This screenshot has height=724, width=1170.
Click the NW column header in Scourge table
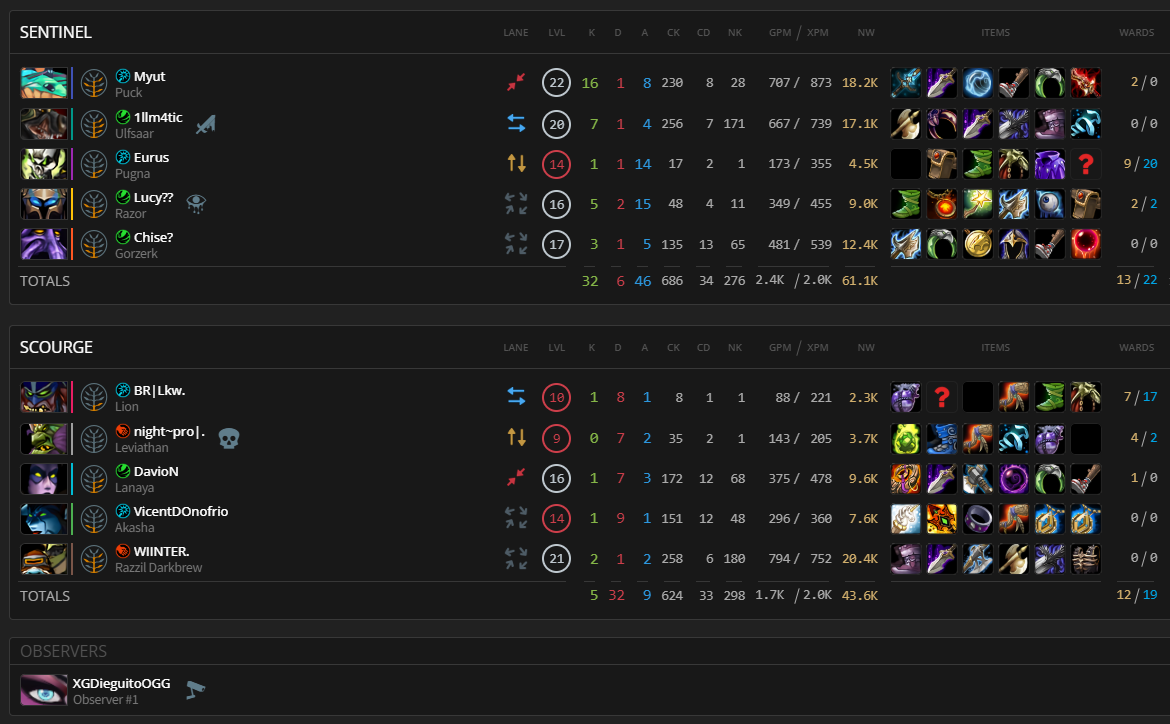(x=866, y=348)
